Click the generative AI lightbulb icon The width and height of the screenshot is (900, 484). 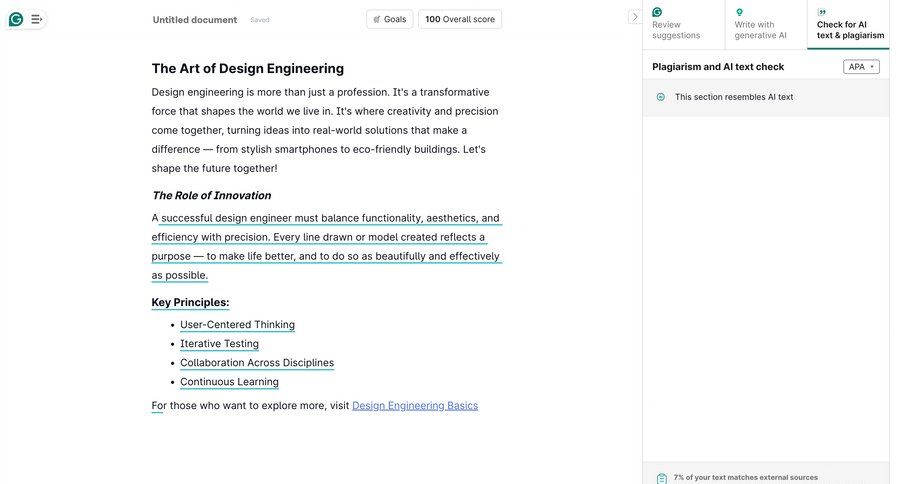[739, 12]
